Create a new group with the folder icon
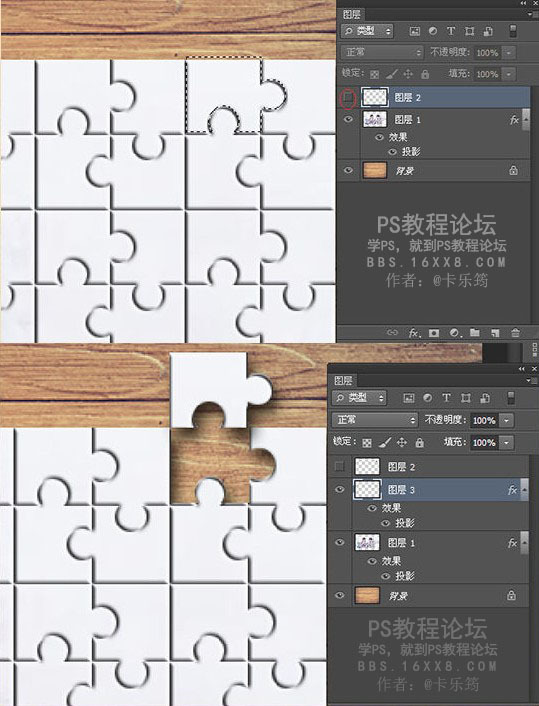539x706 pixels. point(475,333)
